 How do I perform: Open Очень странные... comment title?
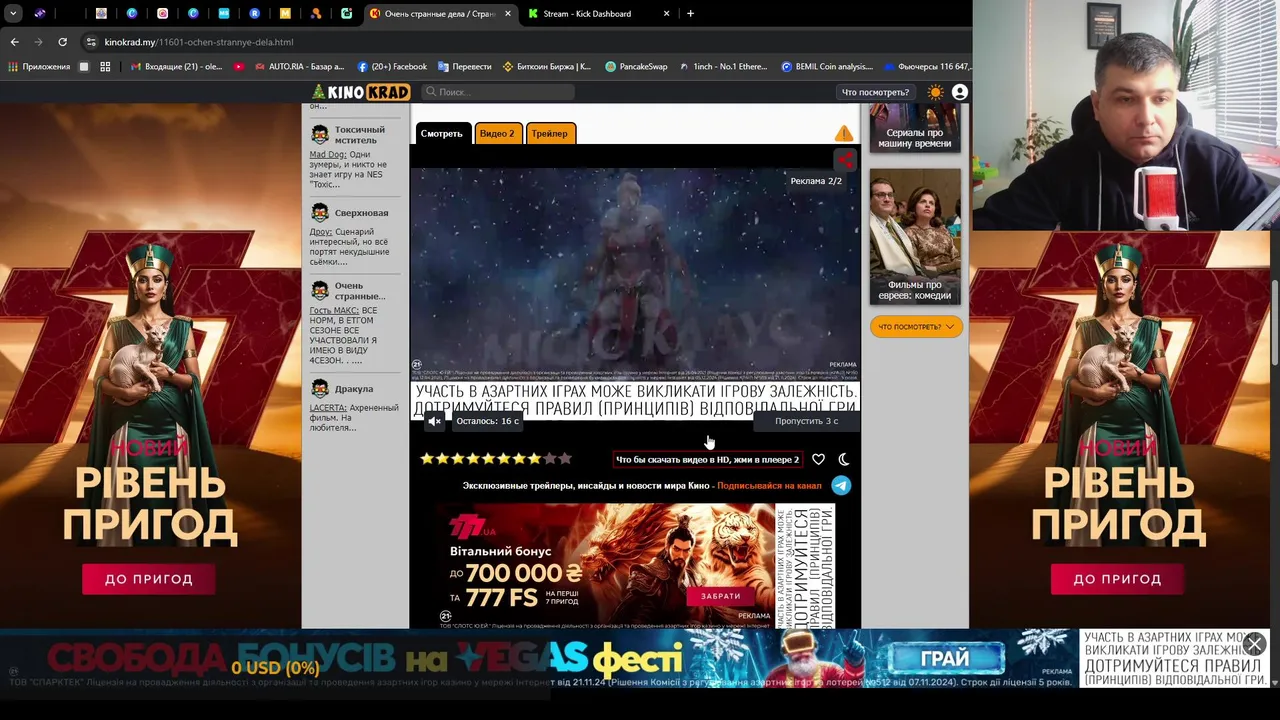pyautogui.click(x=360, y=291)
